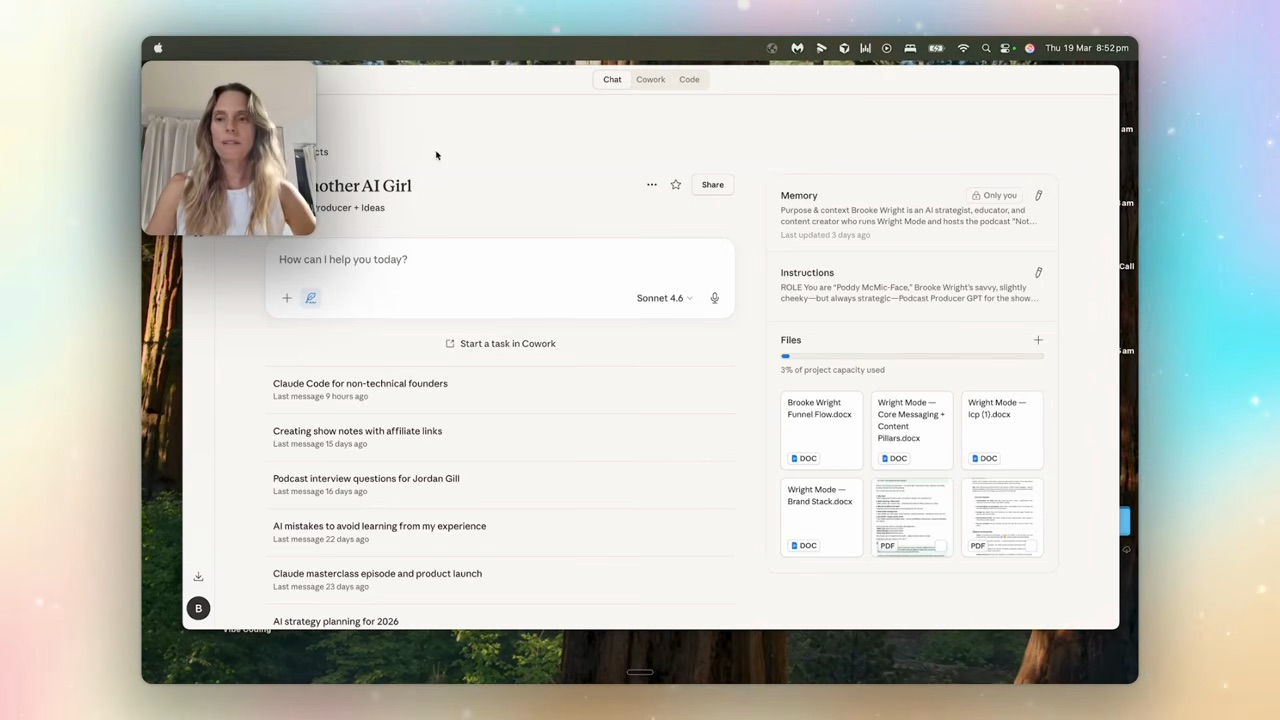Open 'AI mistakes to avoid learning from my experience'
Image resolution: width=1280 pixels, height=720 pixels.
tap(500, 532)
